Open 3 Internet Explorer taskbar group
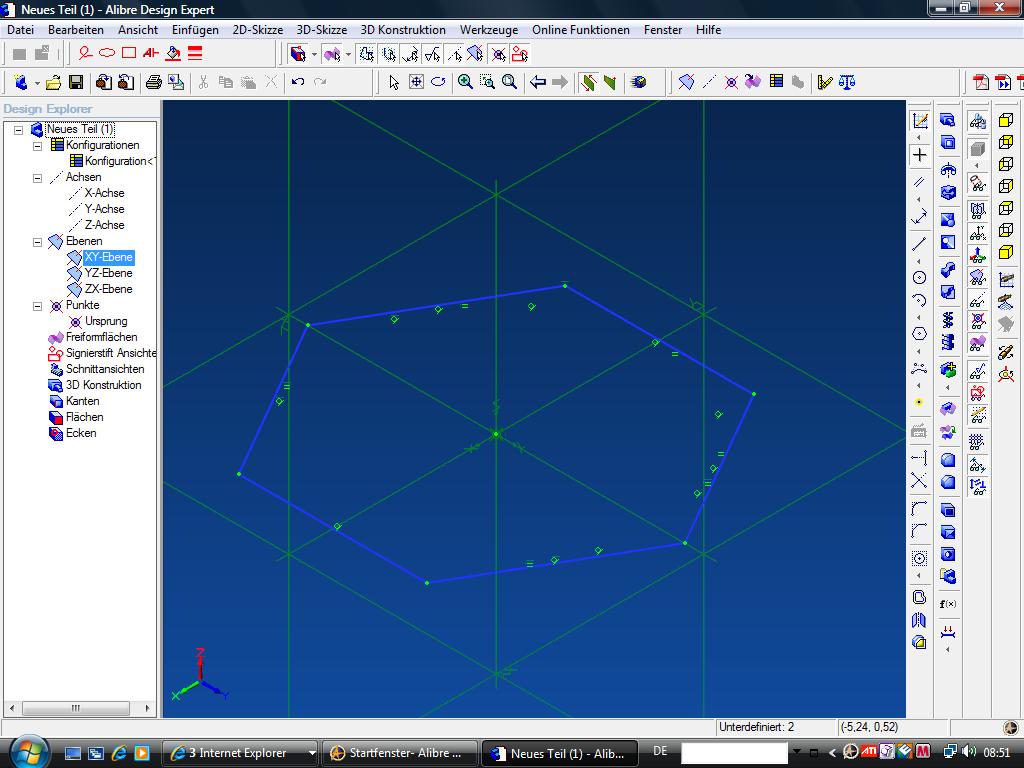The image size is (1024, 768). 239,753
